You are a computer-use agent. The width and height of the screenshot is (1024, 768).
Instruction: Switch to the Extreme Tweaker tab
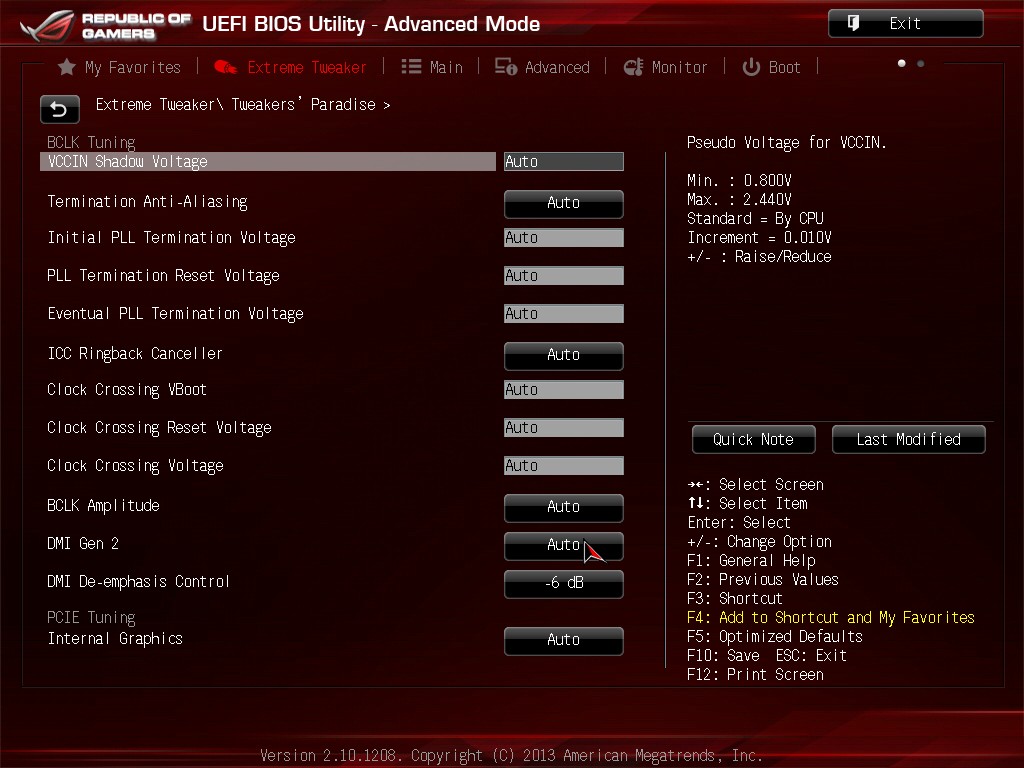[291, 67]
